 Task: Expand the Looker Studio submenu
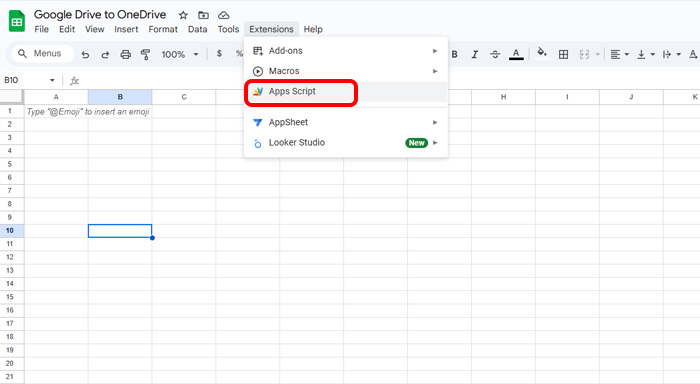point(346,143)
